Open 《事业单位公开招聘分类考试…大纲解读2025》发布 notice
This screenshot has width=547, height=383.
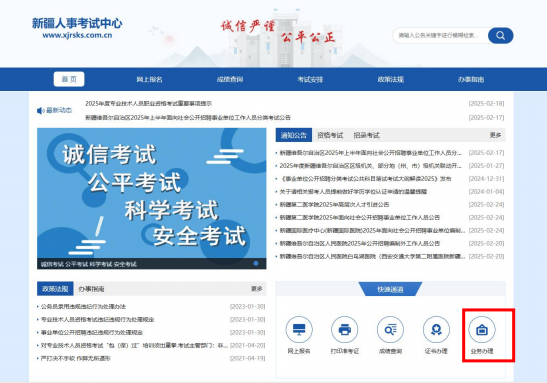[365, 179]
